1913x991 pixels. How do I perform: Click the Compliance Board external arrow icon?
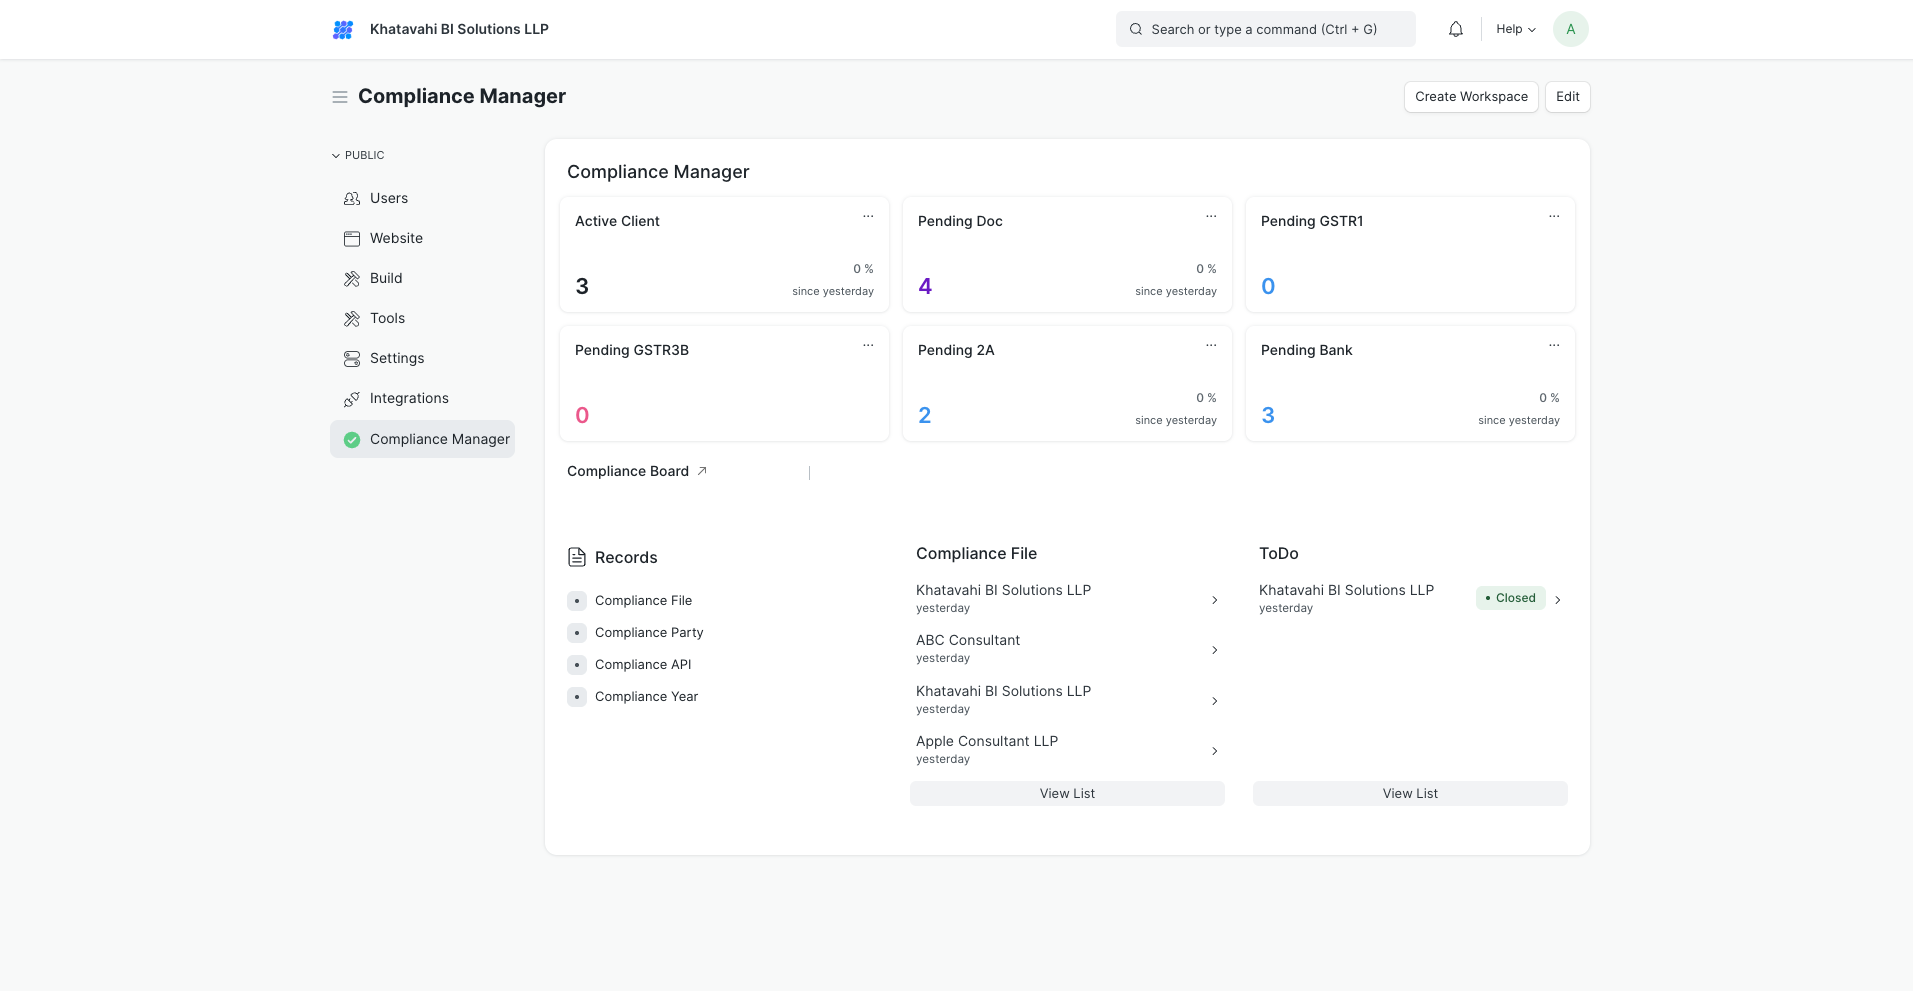(702, 471)
